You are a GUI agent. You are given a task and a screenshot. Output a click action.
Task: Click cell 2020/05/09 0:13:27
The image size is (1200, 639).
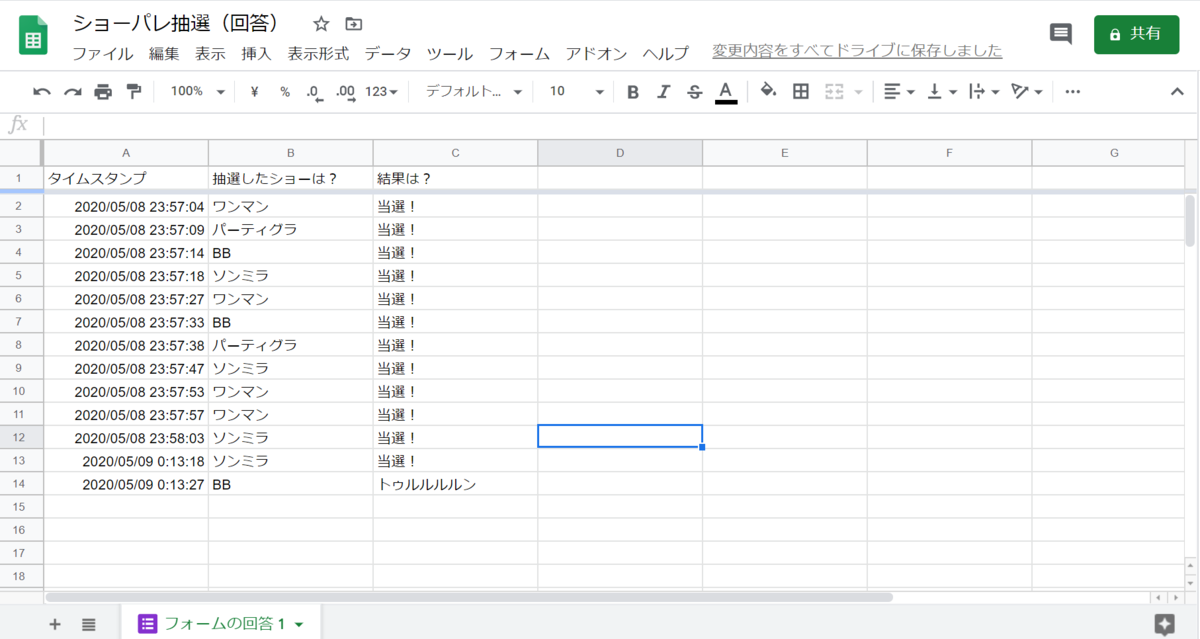point(126,484)
